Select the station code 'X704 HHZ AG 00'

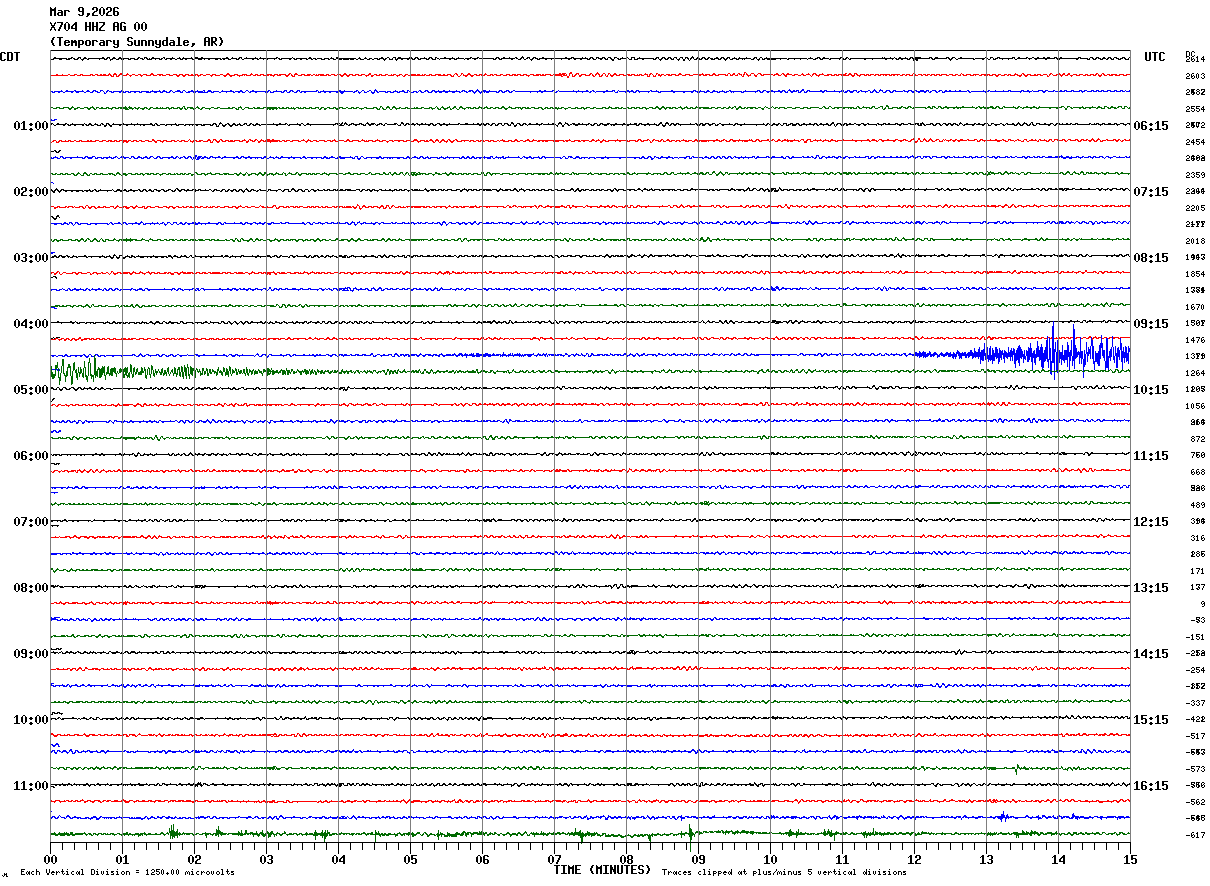98,27
